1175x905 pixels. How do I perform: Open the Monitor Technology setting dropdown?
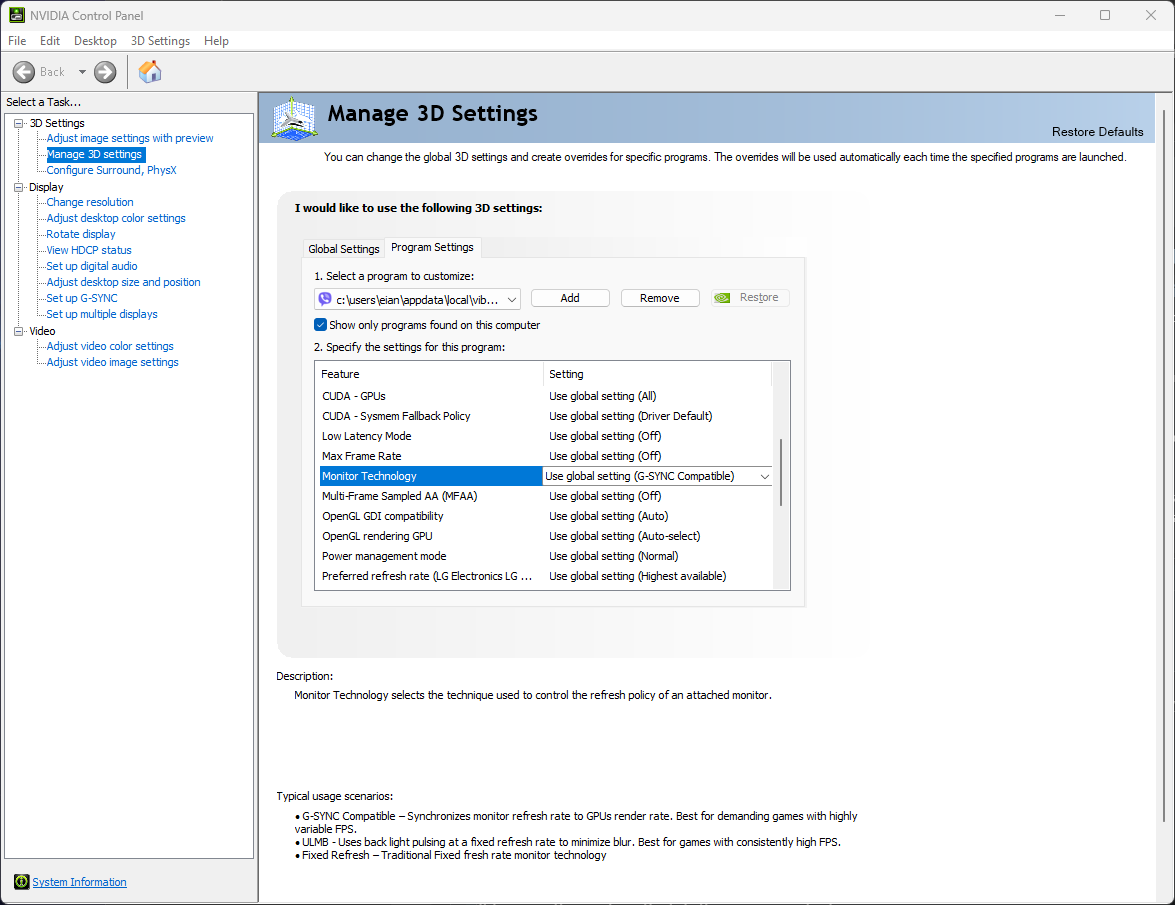click(764, 476)
